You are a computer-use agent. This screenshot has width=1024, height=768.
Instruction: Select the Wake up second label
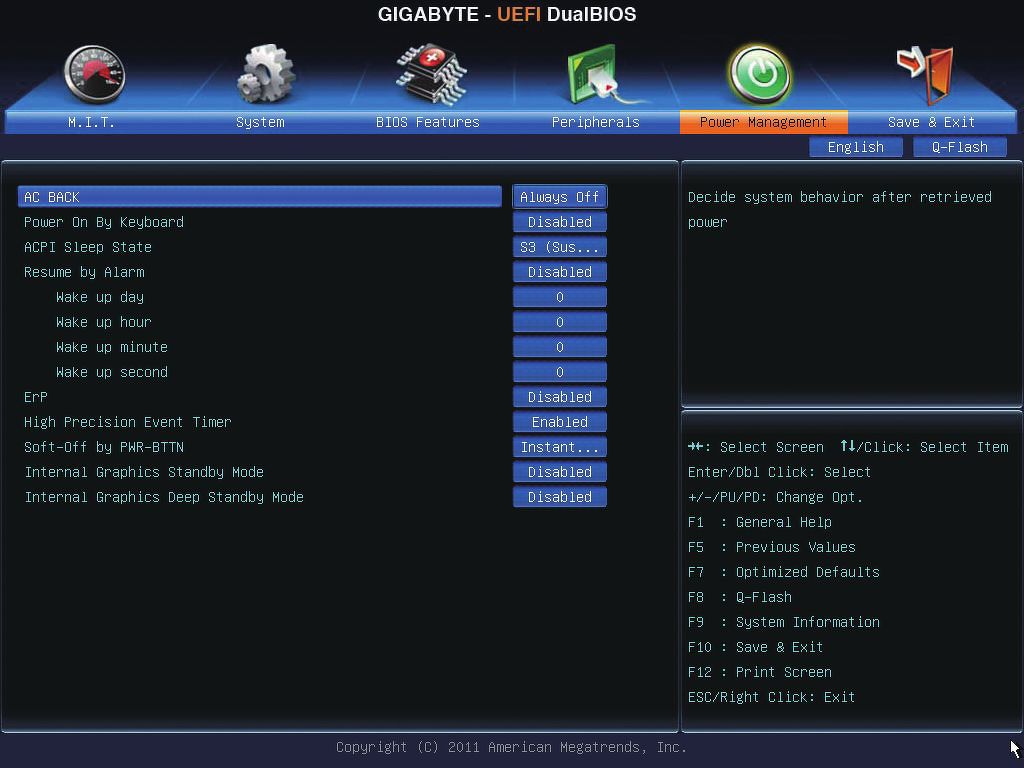112,372
